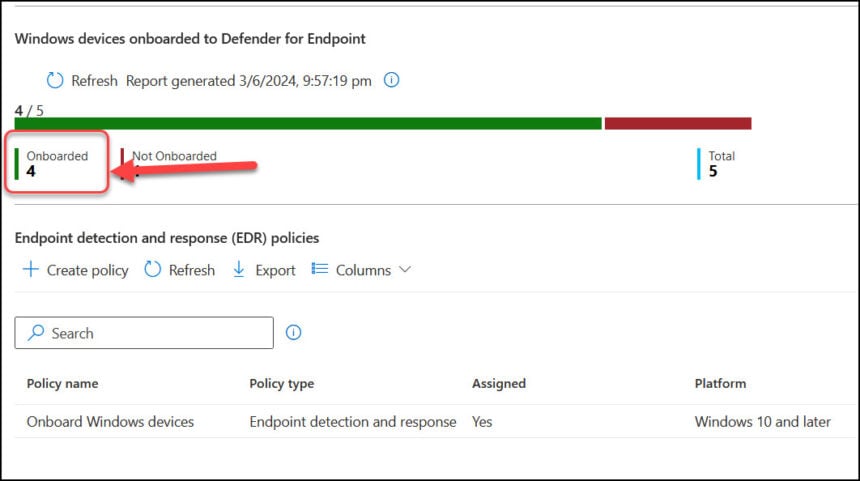Viewport: 860px width, 481px height.
Task: Click the red not-onboarded bar segment
Action: [x=678, y=123]
